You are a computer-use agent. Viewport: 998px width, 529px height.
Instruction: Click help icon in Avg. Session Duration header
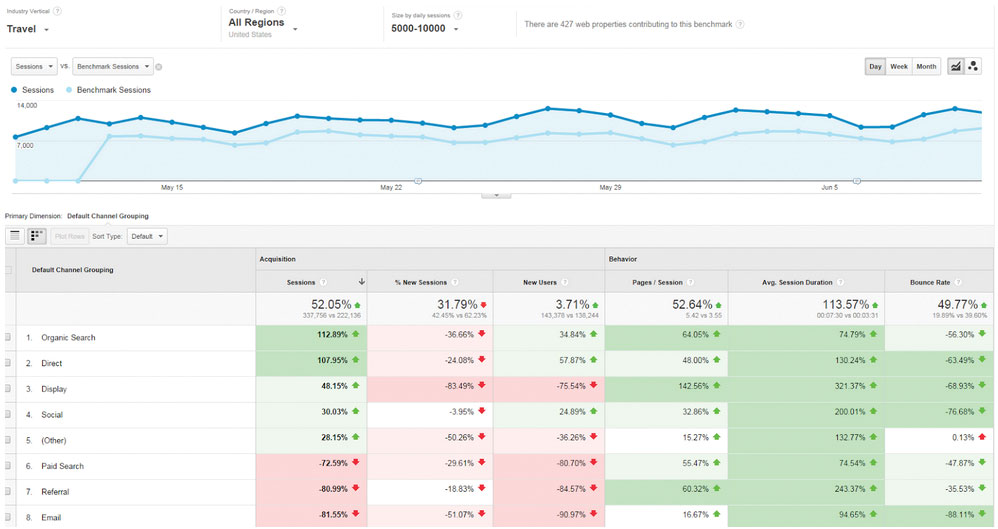point(840,282)
